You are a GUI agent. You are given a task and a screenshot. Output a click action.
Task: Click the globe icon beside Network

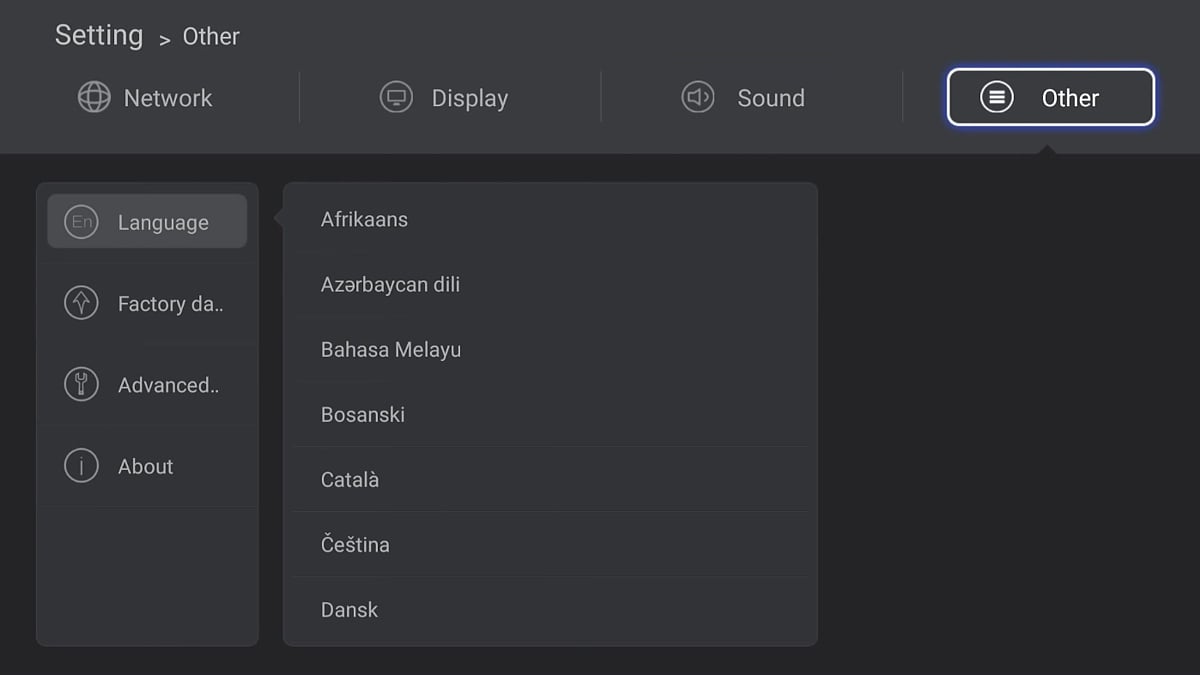(x=94, y=98)
